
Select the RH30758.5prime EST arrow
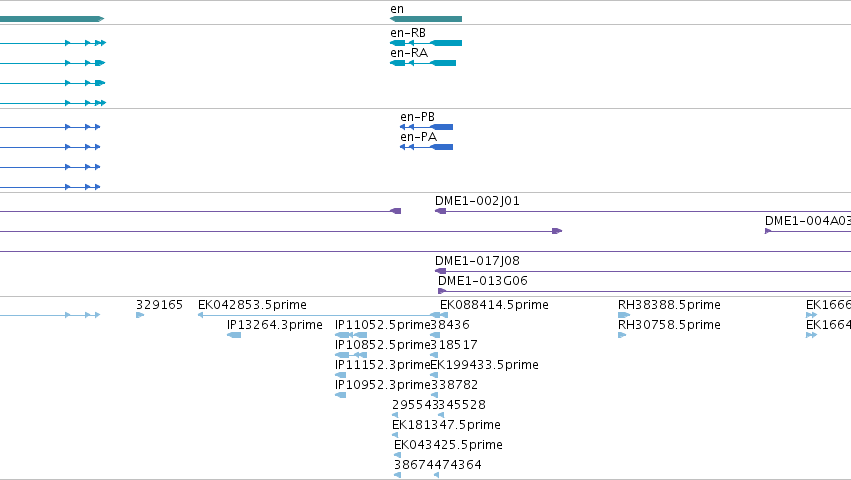622,335
